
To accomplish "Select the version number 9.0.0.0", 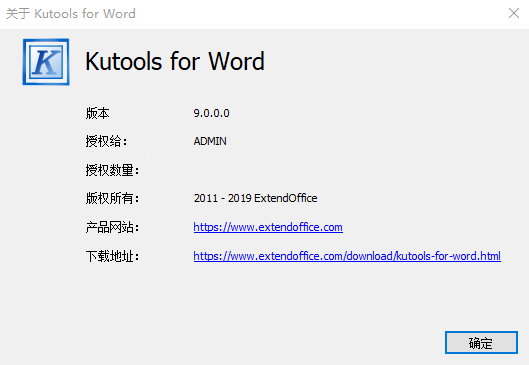I will [x=211, y=113].
